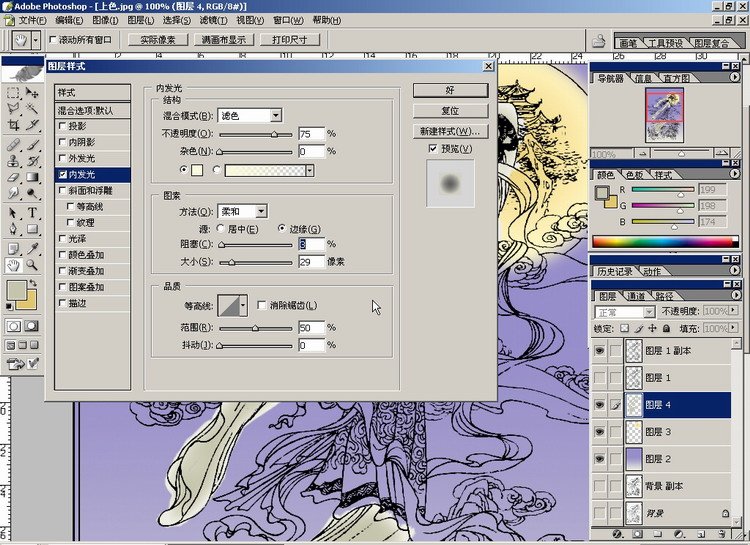Select the Type tool
The image size is (750, 545).
32,213
